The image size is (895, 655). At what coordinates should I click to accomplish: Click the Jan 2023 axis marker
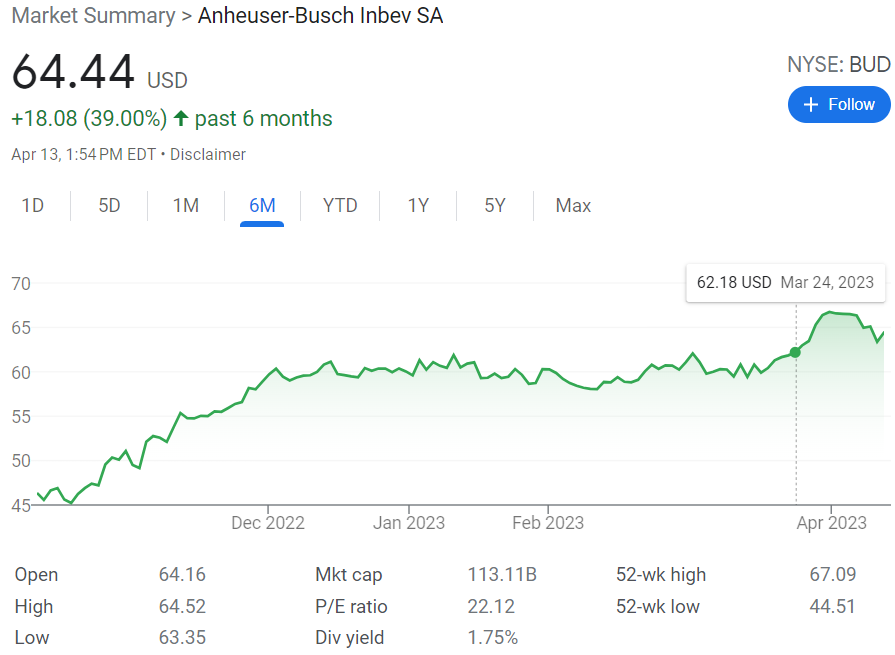pyautogui.click(x=409, y=523)
